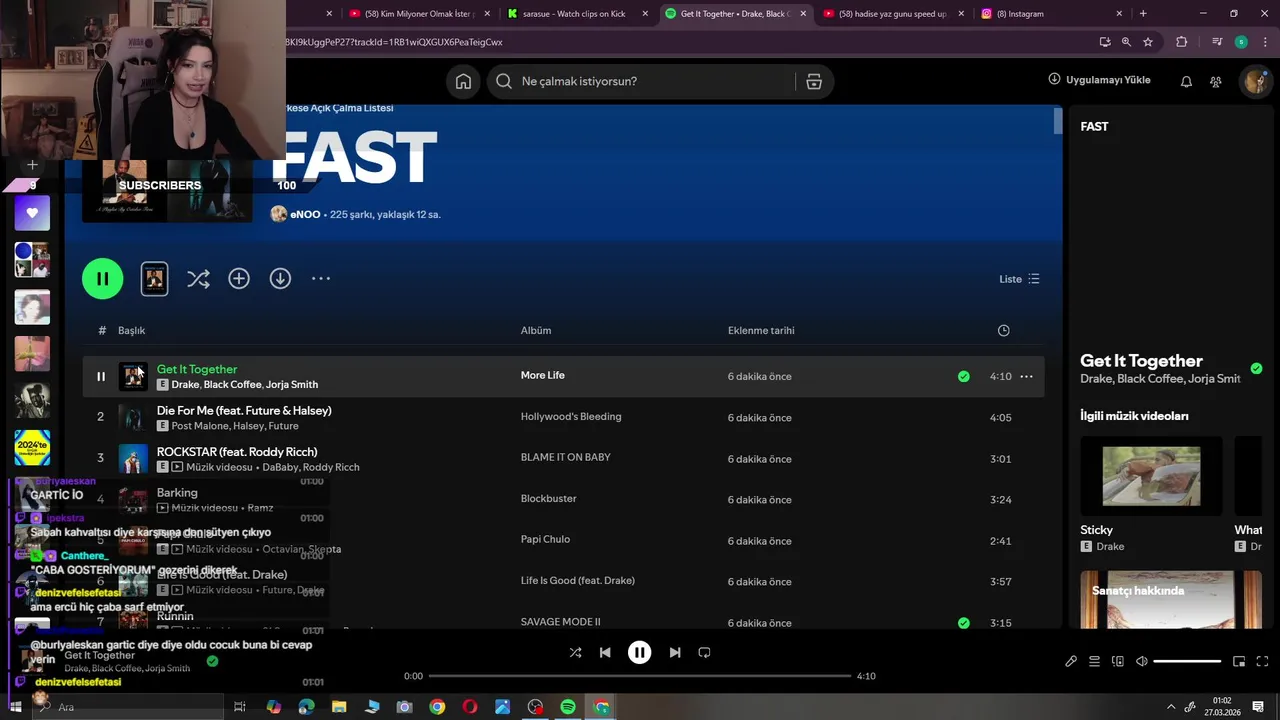Go to Spotify home via the house icon
The width and height of the screenshot is (1280, 720).
pos(463,82)
